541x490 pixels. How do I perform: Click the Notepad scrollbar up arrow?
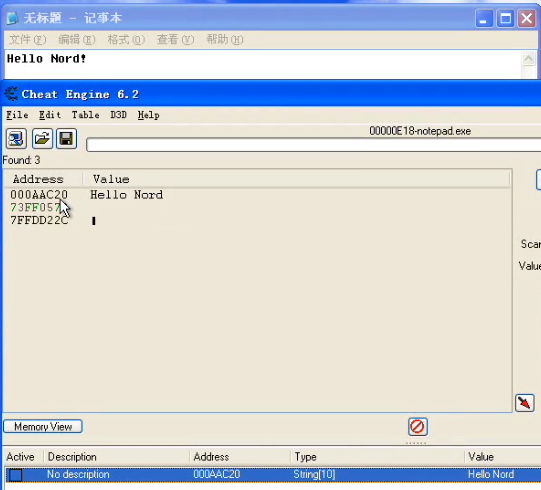[x=528, y=58]
